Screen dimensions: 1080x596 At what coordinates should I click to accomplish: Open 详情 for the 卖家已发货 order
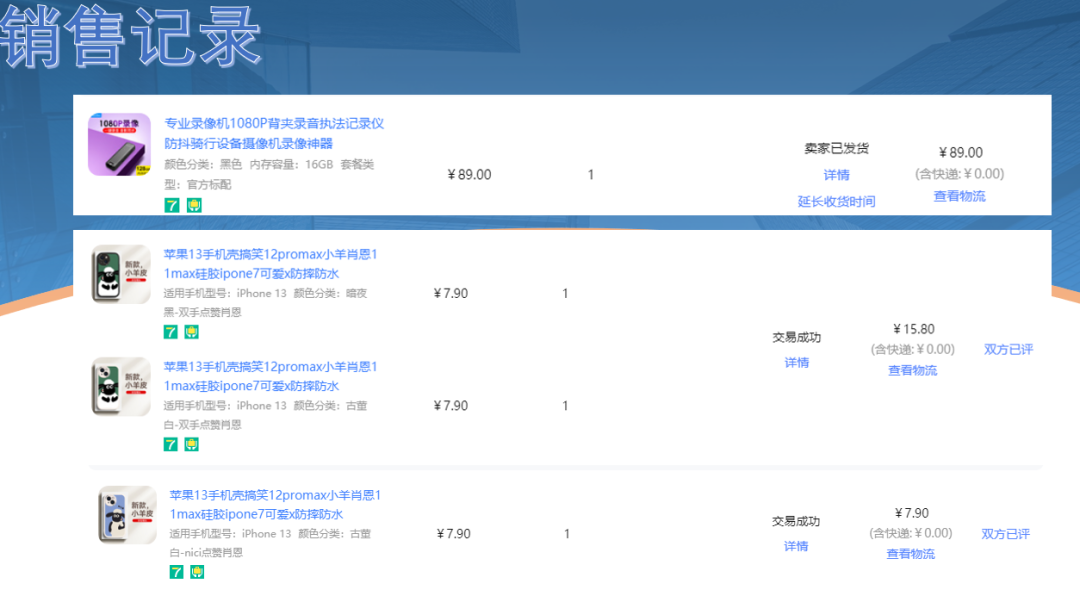coord(836,175)
